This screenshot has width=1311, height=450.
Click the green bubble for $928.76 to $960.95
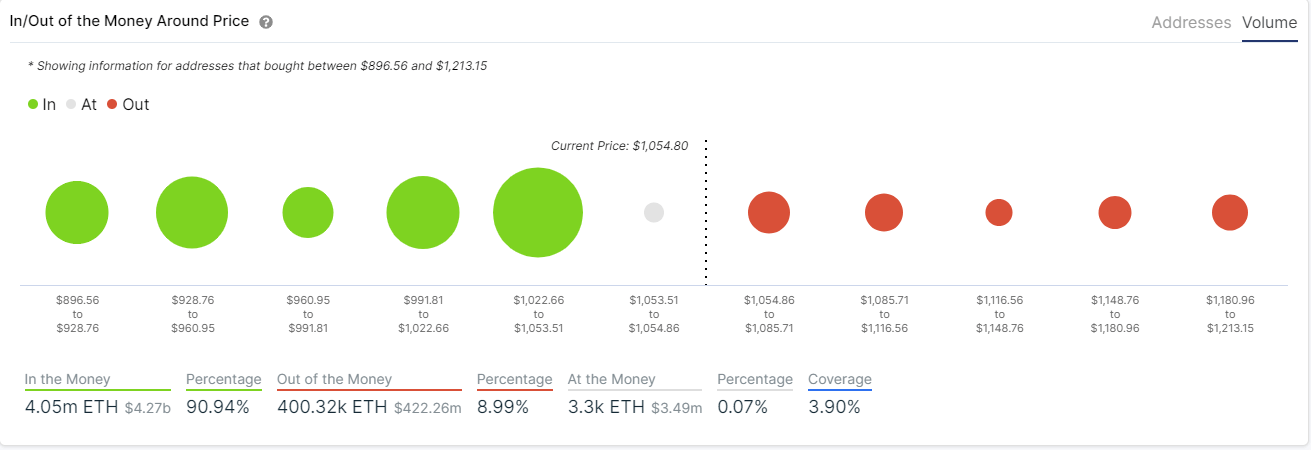[192, 213]
